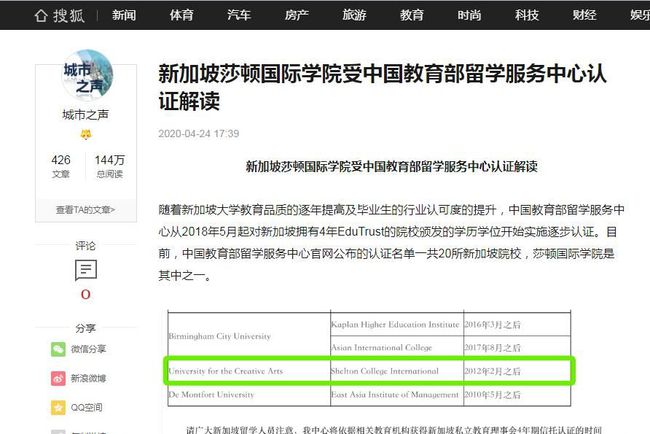Click the QQ空间 label

[86, 407]
